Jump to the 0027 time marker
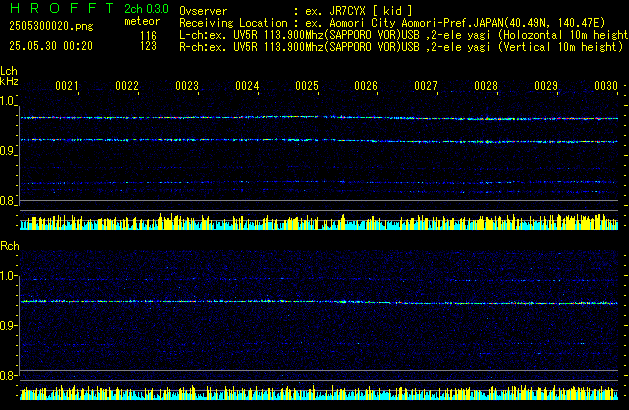The image size is (629, 410). [426, 86]
